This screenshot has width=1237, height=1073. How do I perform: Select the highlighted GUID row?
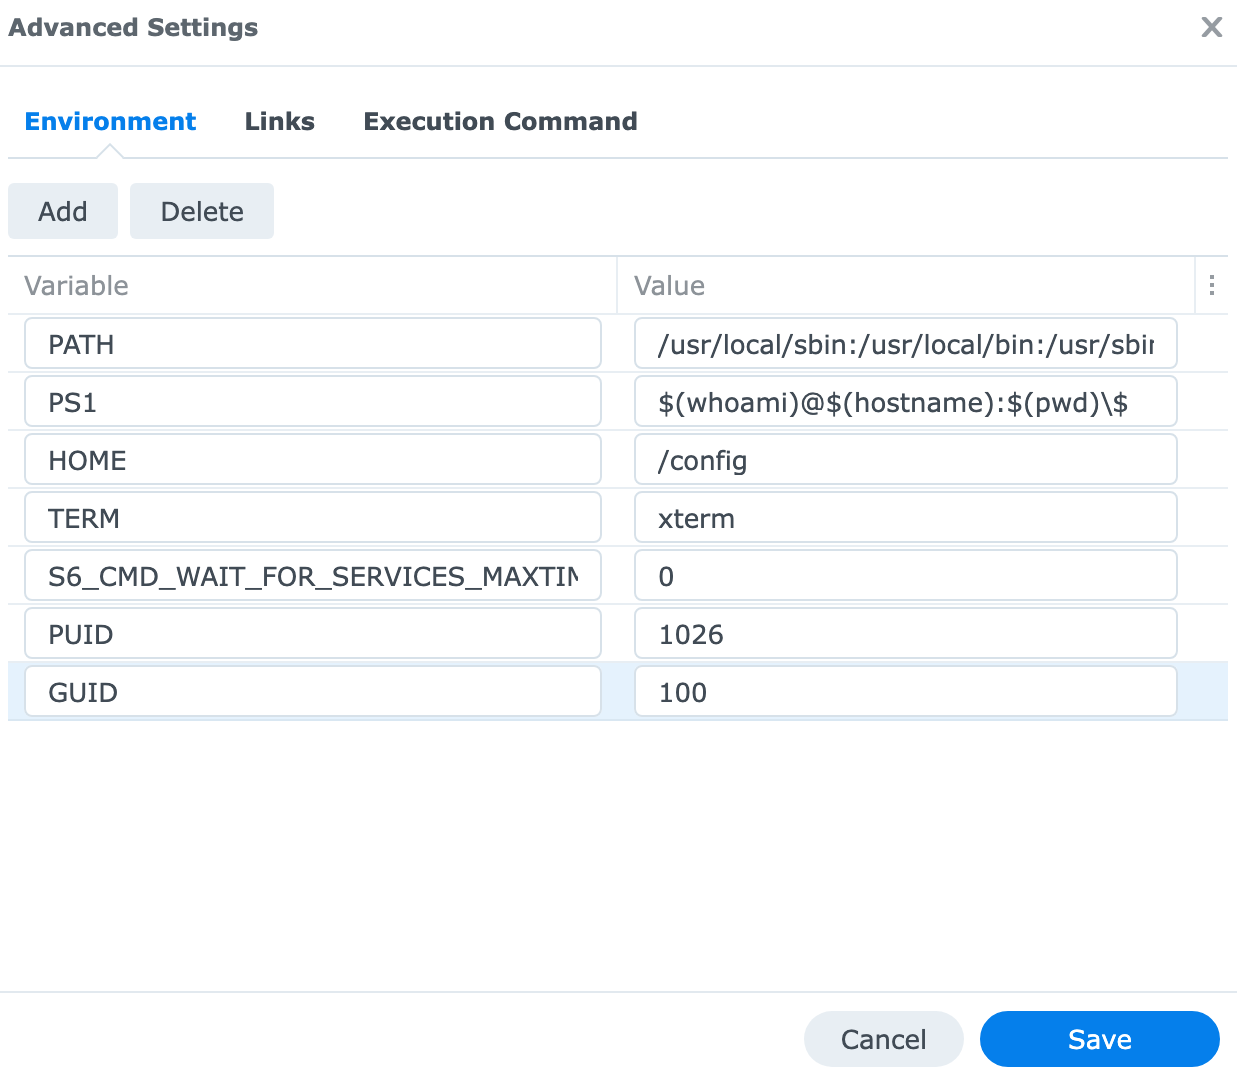[x=618, y=691]
